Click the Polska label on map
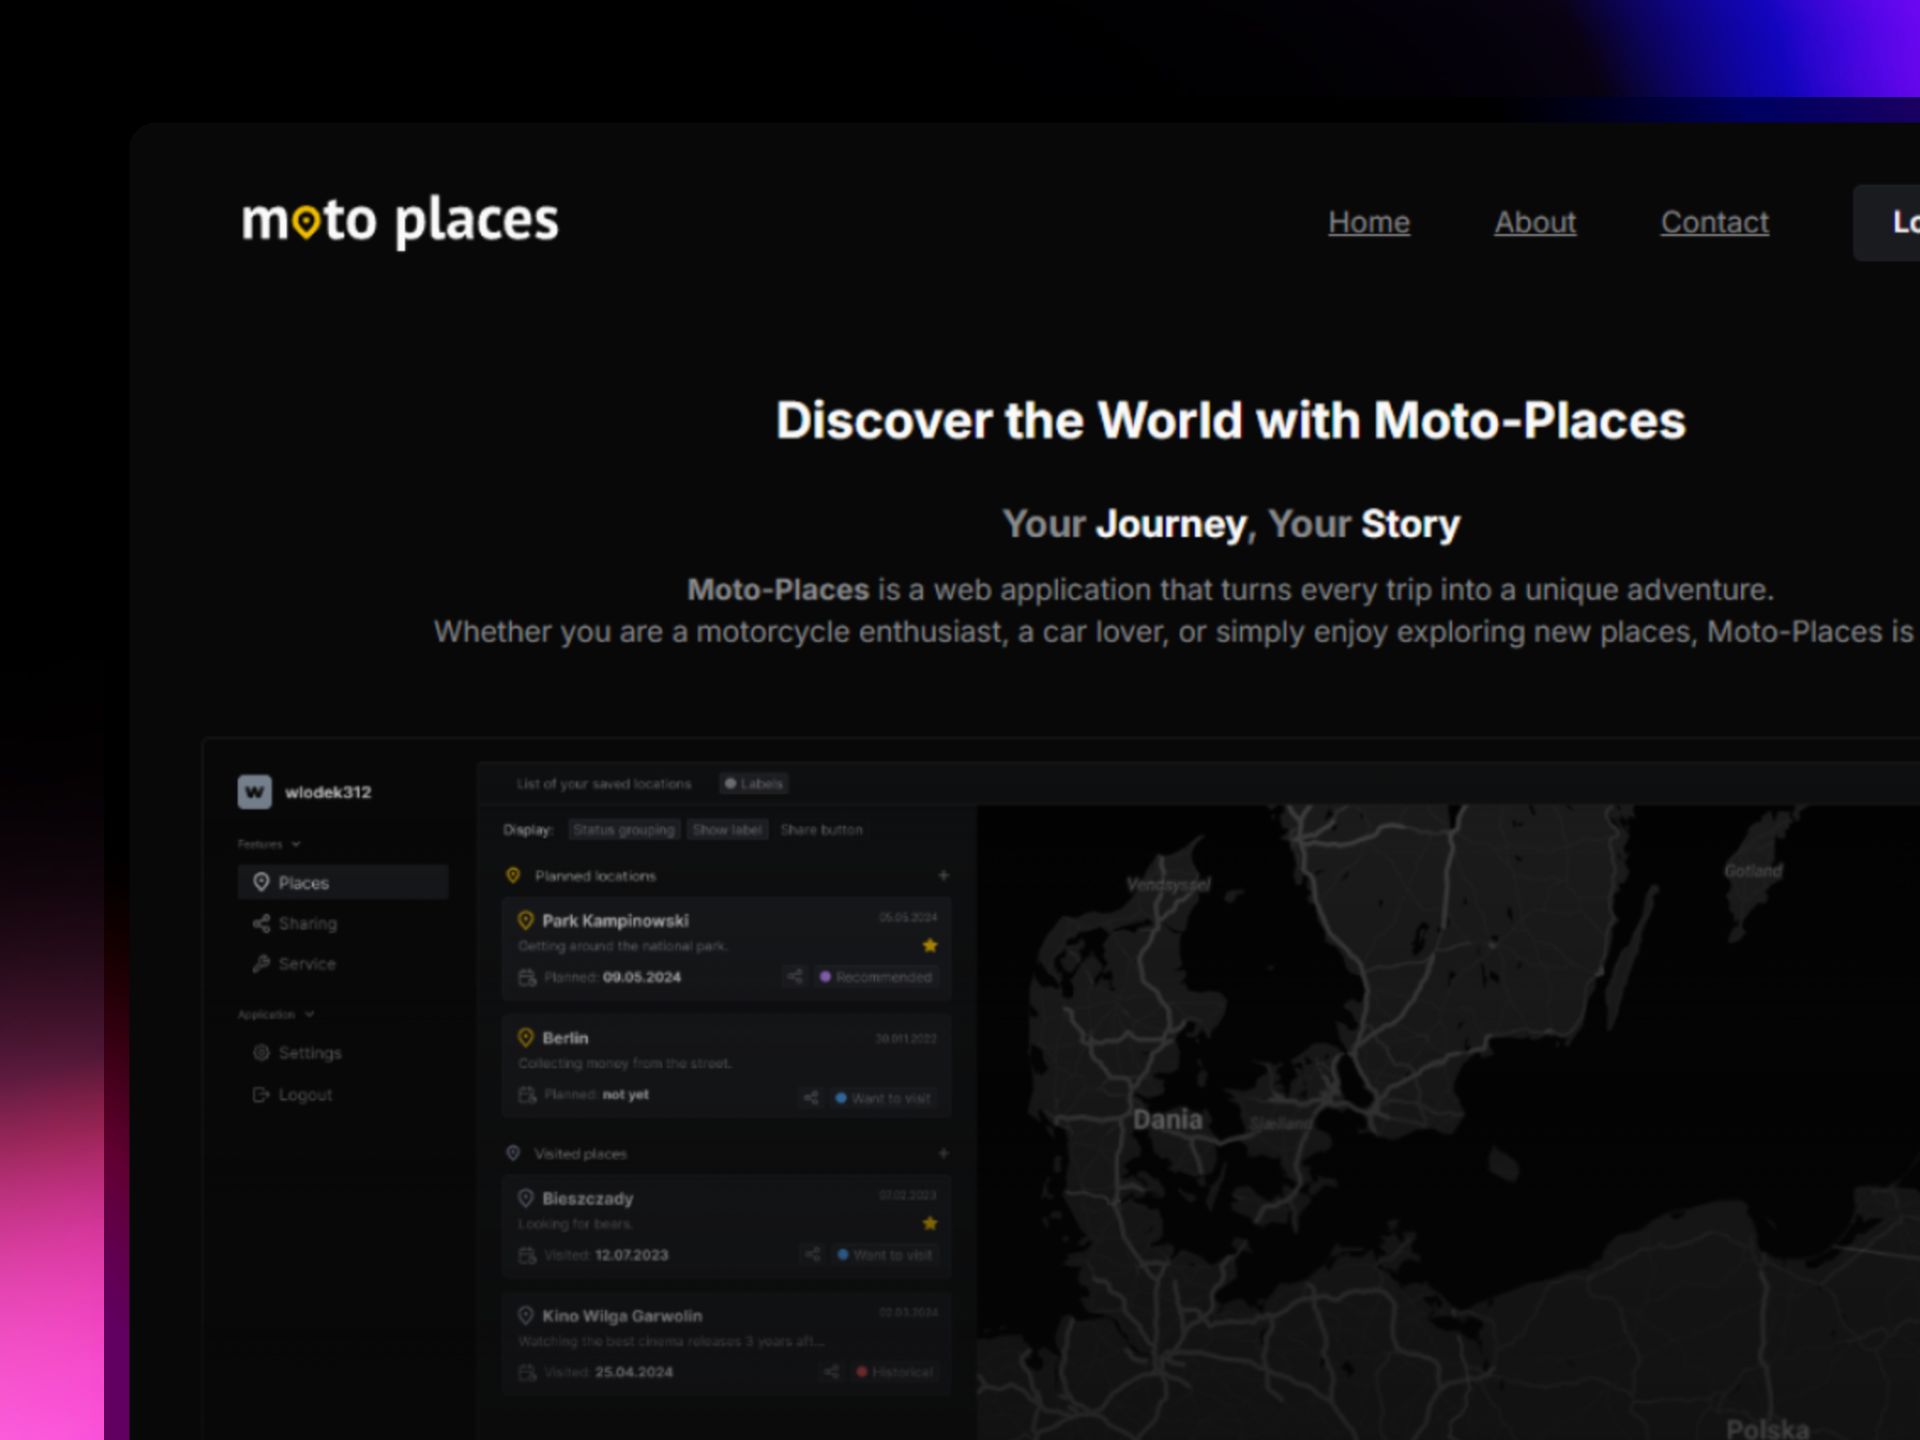 [x=1768, y=1428]
